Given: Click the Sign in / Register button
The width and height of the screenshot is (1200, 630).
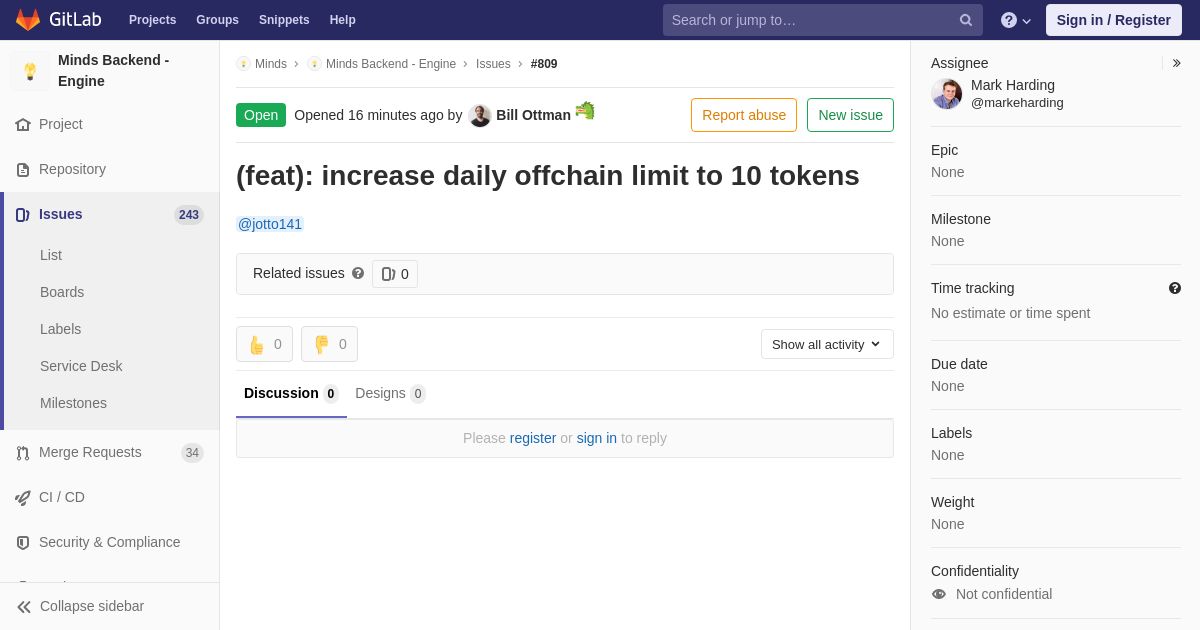Looking at the screenshot, I should (x=1114, y=20).
